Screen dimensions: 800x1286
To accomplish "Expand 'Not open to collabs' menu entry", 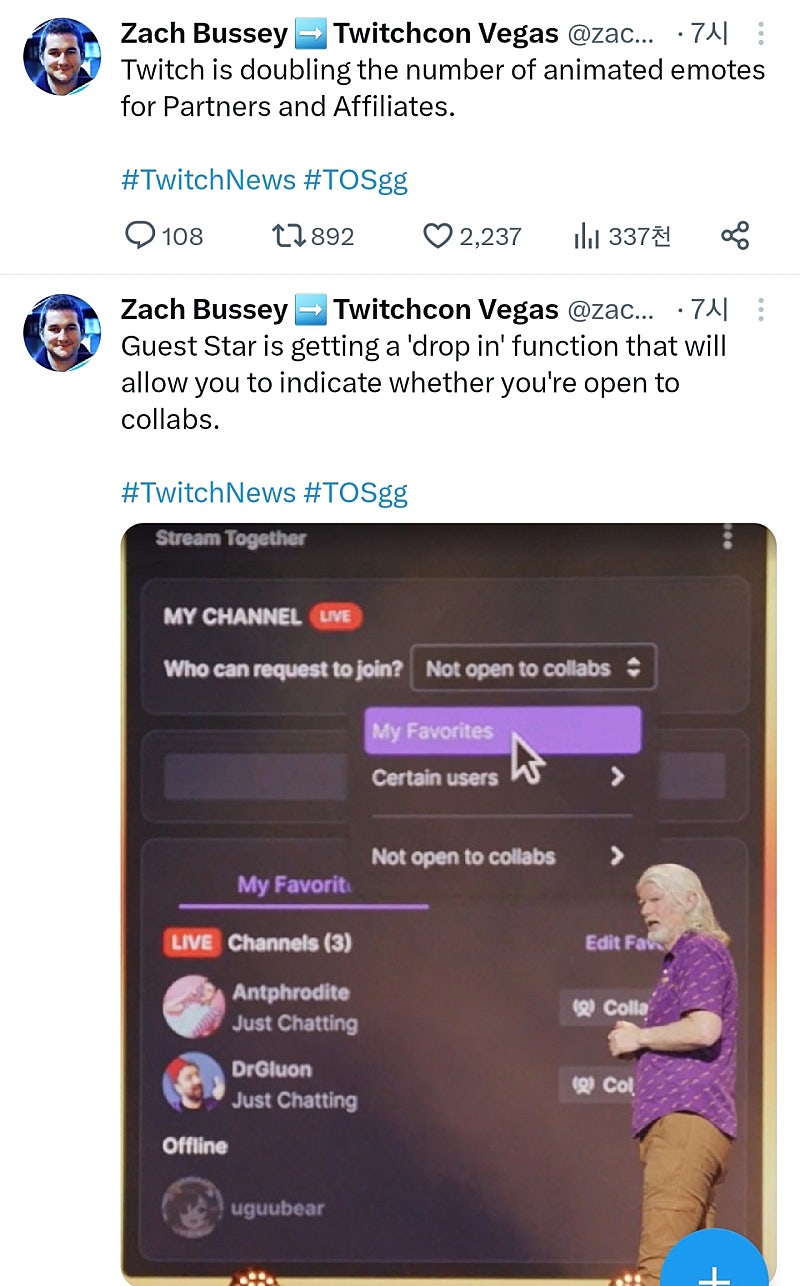I will coord(497,856).
